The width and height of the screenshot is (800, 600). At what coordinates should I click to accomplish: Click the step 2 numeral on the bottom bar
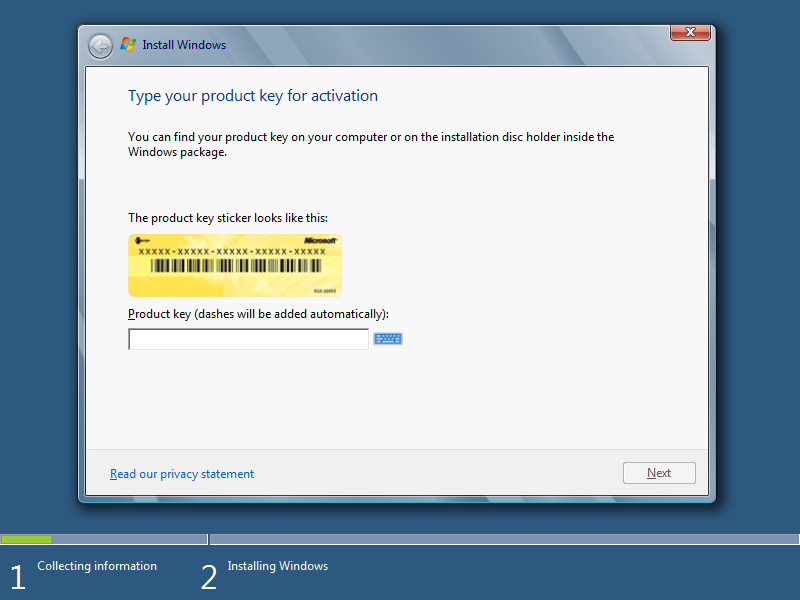point(209,576)
